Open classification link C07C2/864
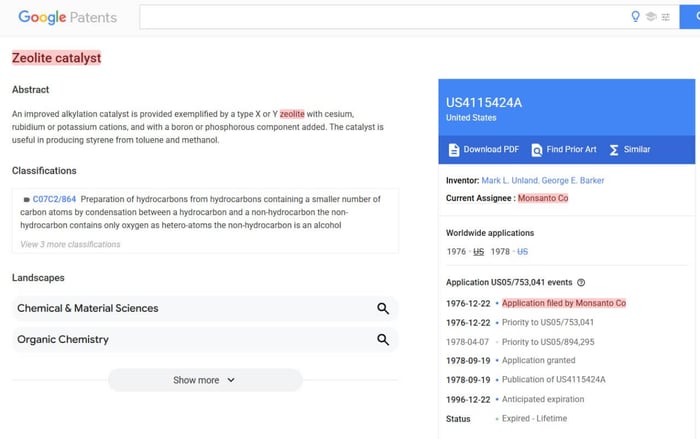Screen dimensions: 700x439 coord(54,199)
